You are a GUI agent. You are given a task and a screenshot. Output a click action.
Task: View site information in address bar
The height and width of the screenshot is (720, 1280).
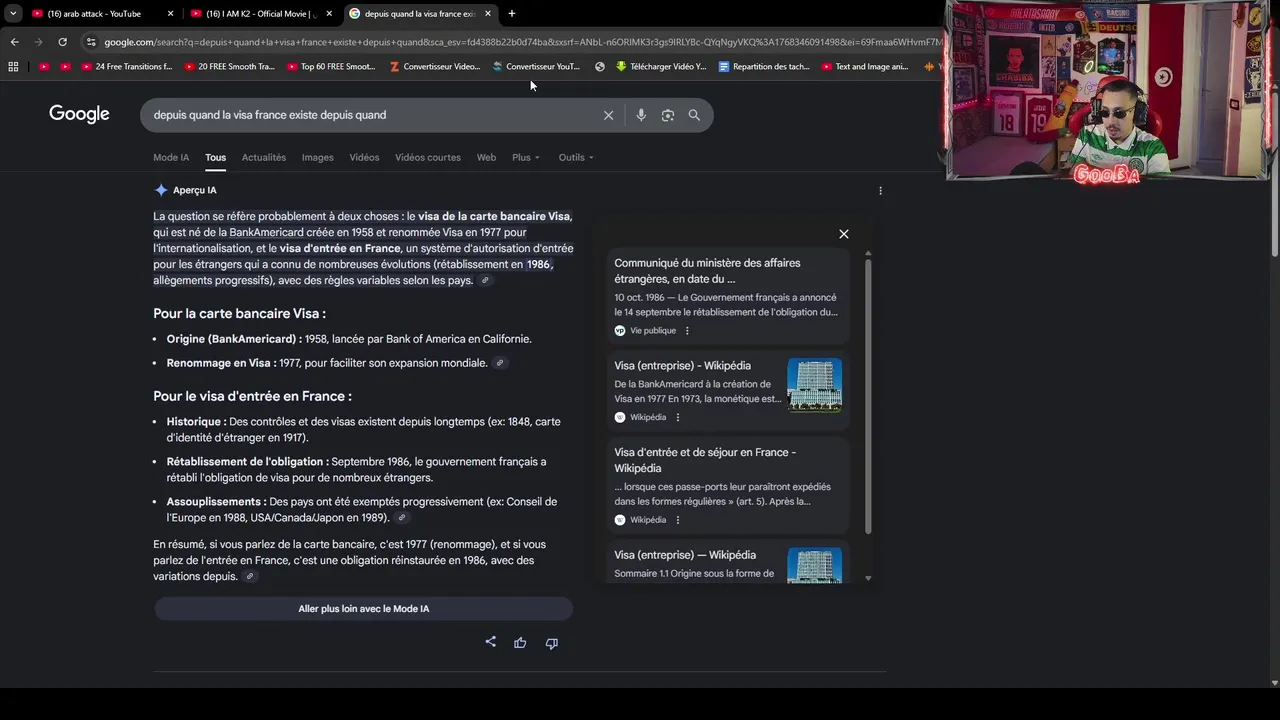tap(91, 42)
